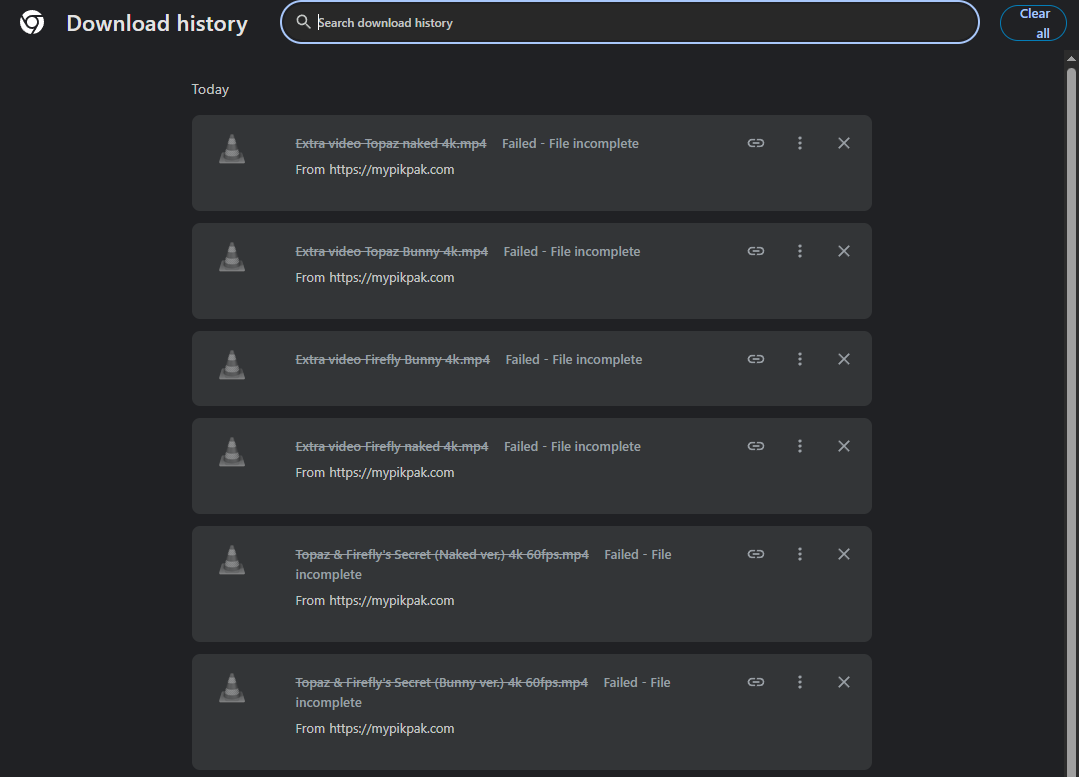Remove Extra video Topaz Bunny 4k.mp4 from list
This screenshot has width=1079, height=777.
click(x=843, y=251)
